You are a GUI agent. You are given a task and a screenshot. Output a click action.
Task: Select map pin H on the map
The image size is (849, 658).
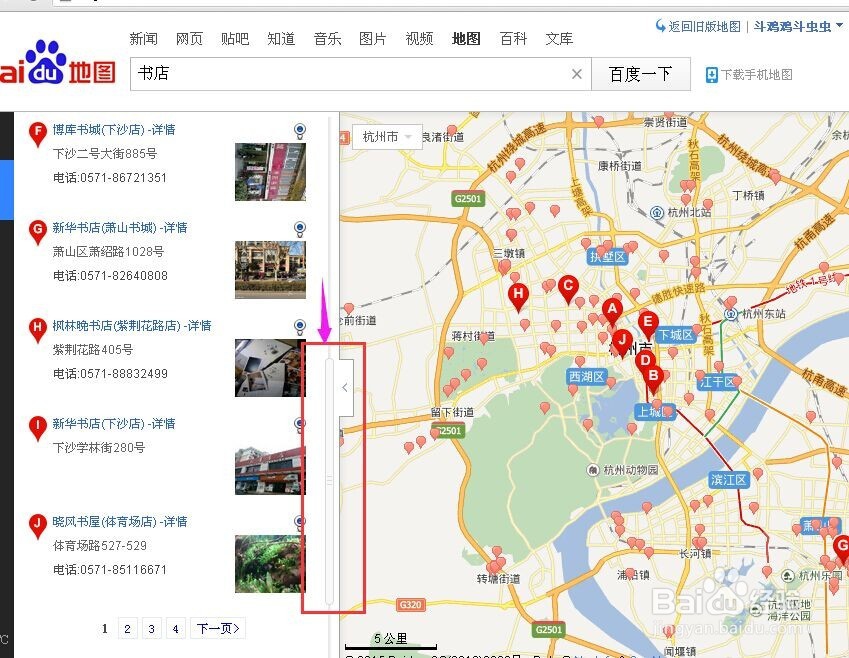(518, 297)
